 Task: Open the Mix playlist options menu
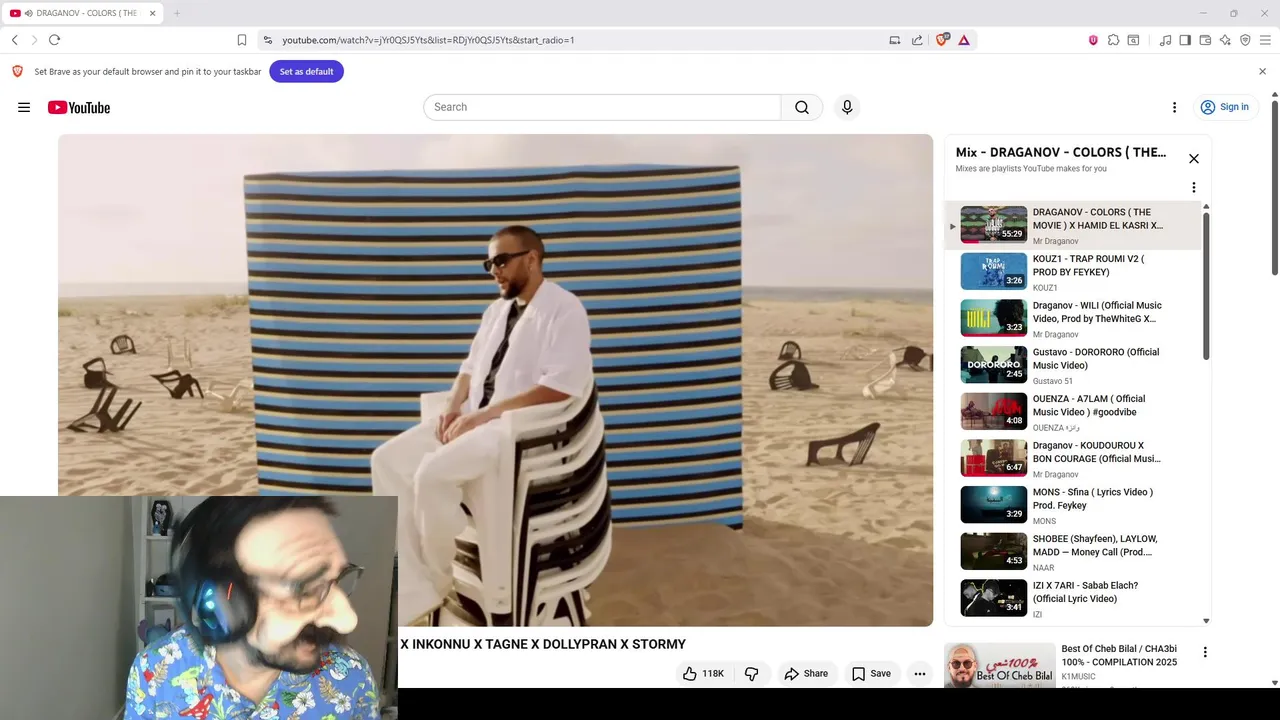tap(1193, 187)
